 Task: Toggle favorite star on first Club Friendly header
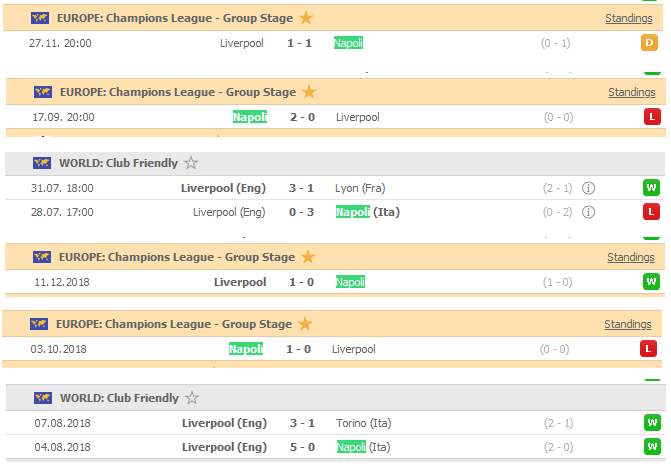point(191,163)
